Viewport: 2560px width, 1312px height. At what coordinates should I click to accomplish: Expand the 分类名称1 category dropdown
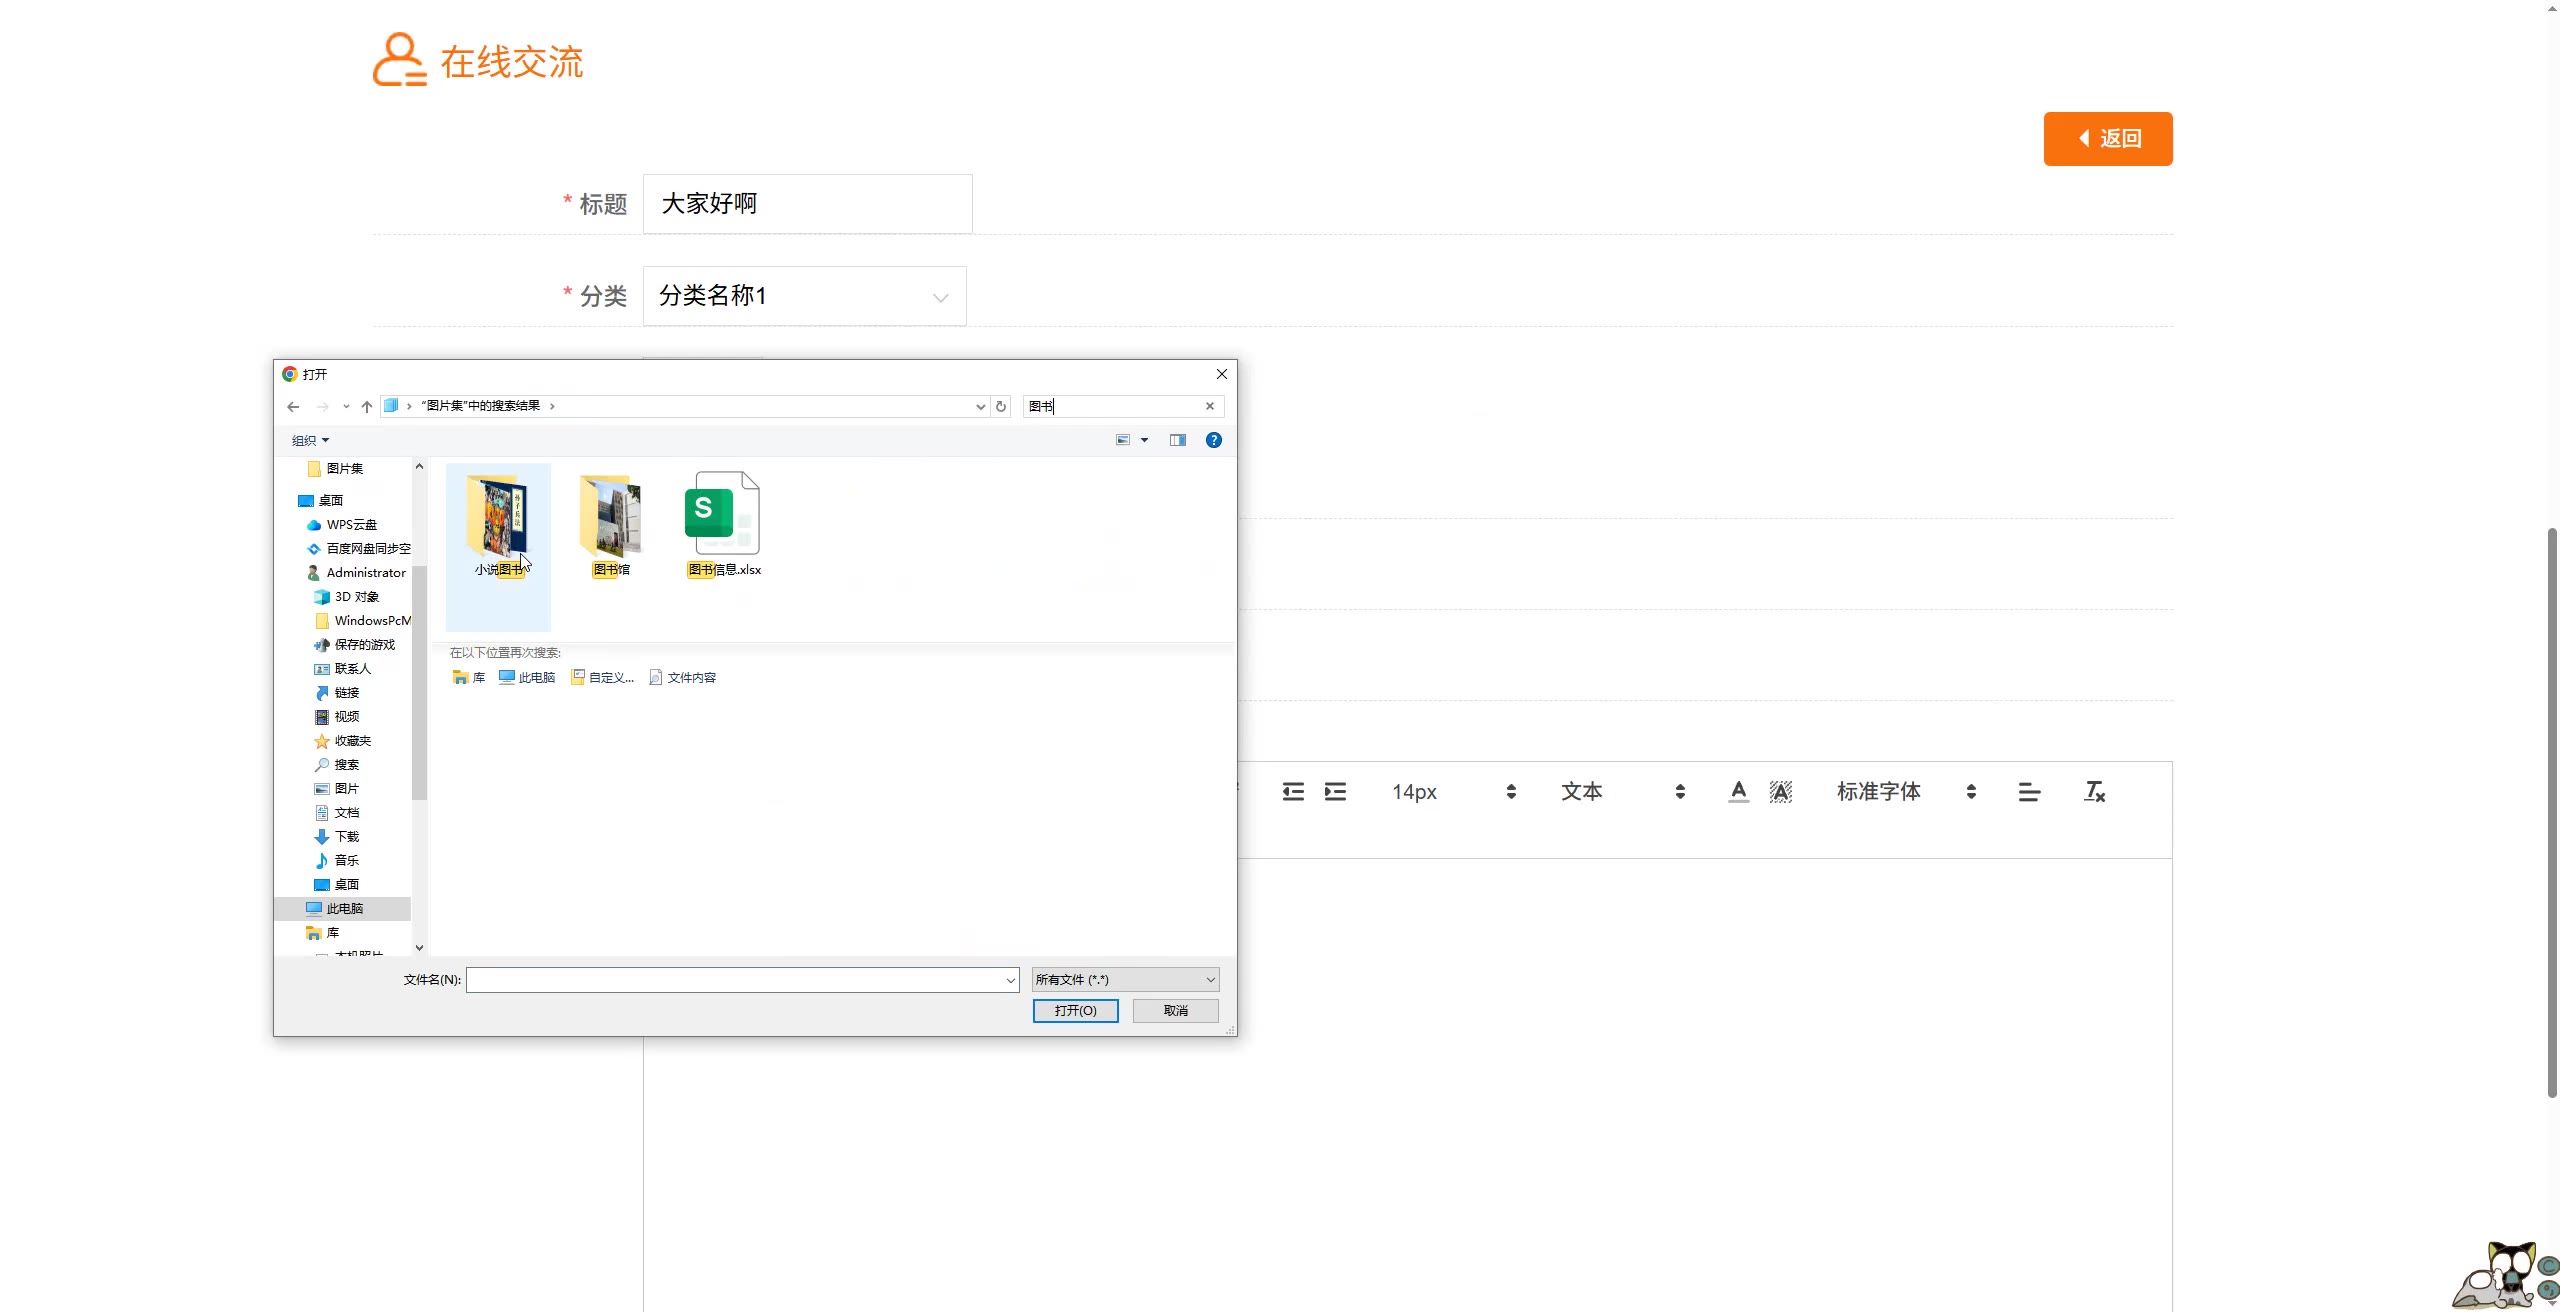(x=805, y=296)
